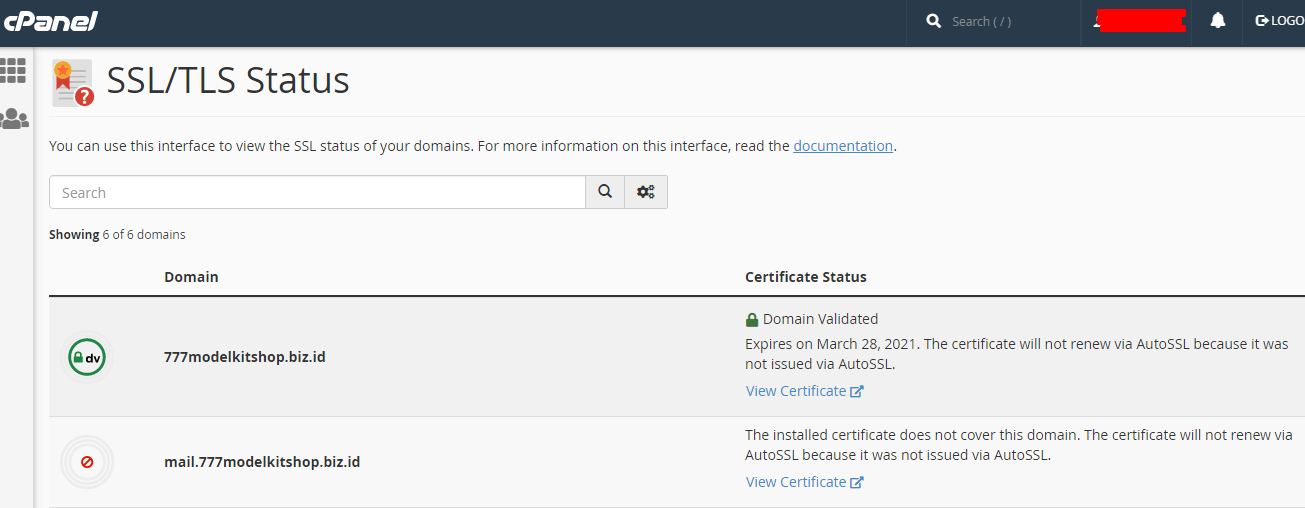The width and height of the screenshot is (1305, 508).
Task: Click the Domain Validated status text
Action: [820, 319]
